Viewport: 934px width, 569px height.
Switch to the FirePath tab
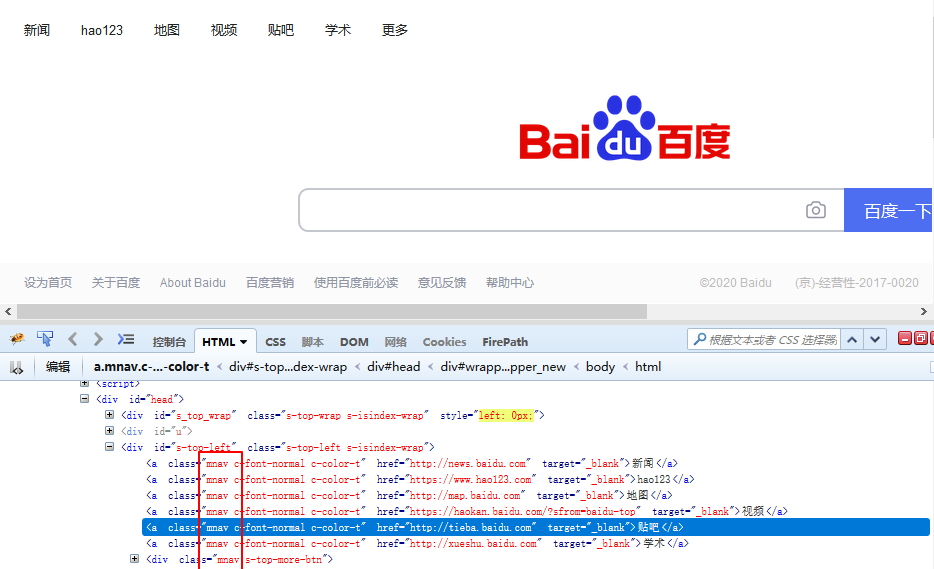coord(505,342)
